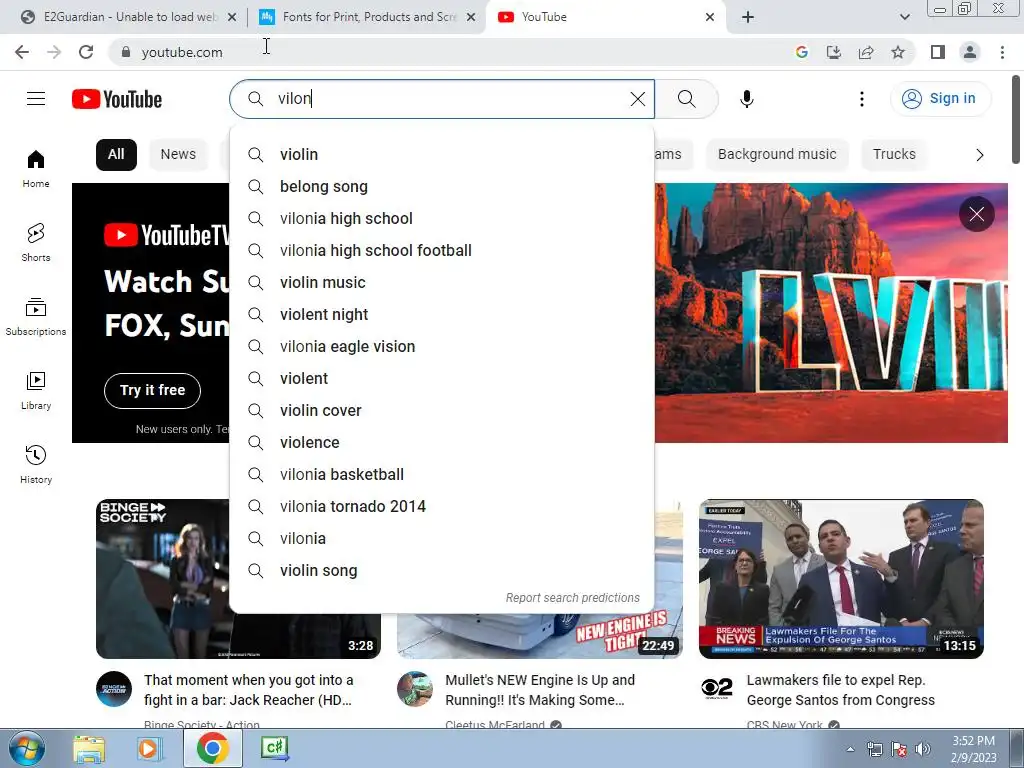This screenshot has height=768, width=1024.
Task: Choose the "violent night" suggestion
Action: pos(442,315)
